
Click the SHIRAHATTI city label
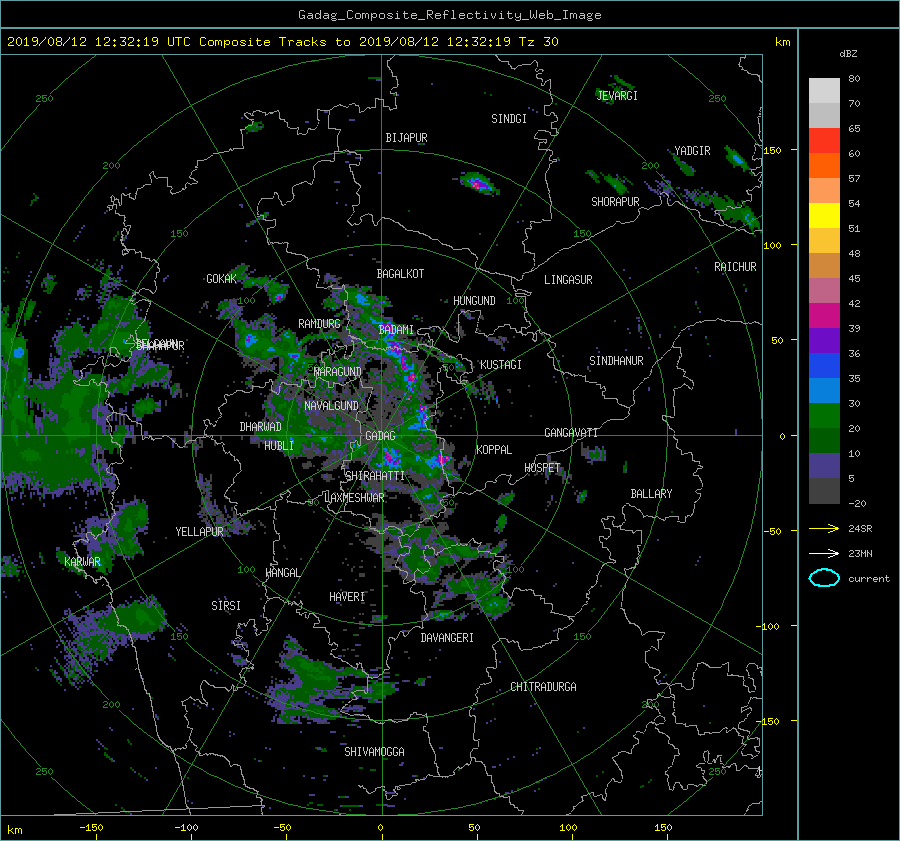point(375,476)
